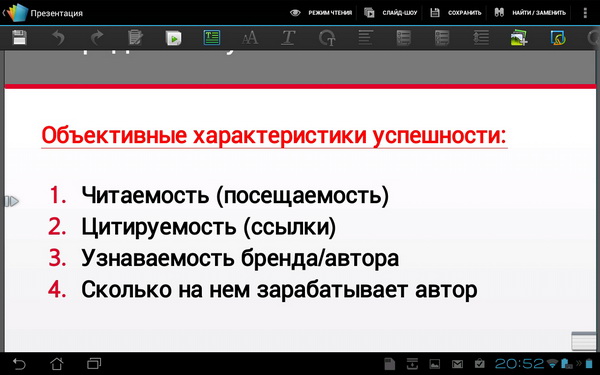The width and height of the screenshot is (600, 375).
Task: Open the three-dot overflow menu
Action: (x=585, y=13)
